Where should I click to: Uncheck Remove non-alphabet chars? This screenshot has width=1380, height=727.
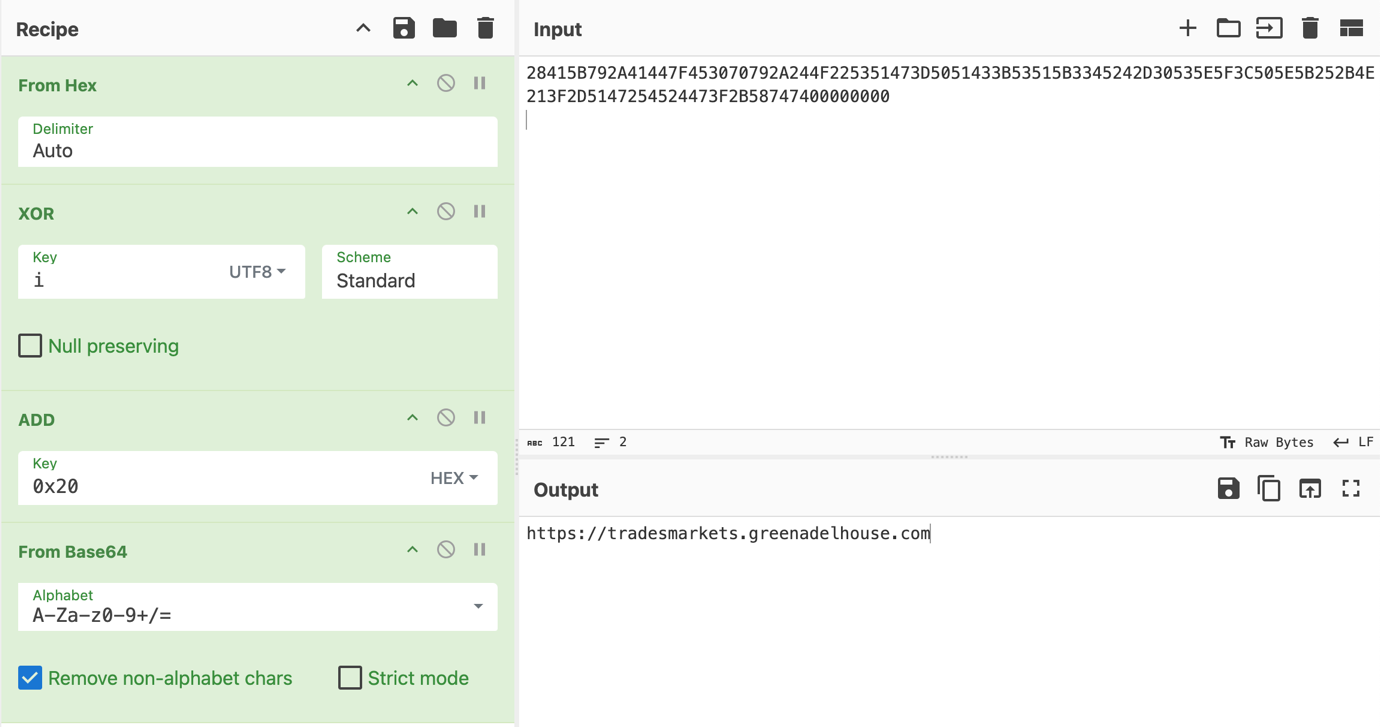pos(31,678)
